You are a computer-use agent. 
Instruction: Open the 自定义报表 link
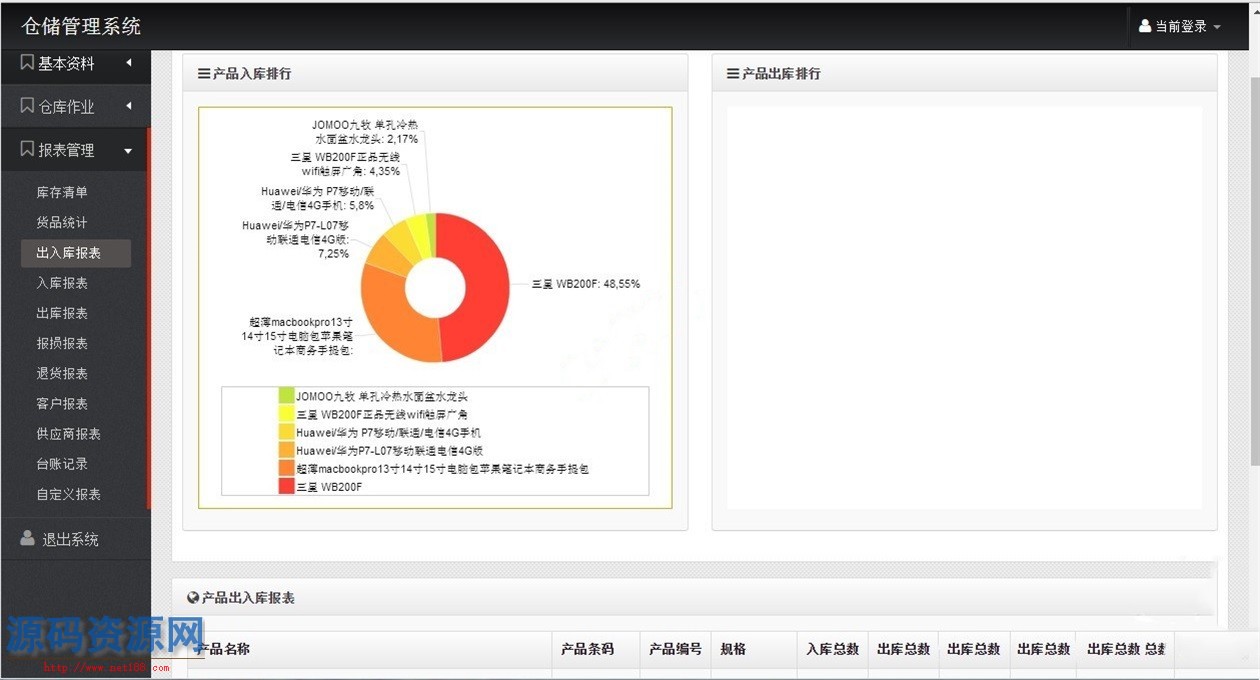pyautogui.click(x=68, y=494)
